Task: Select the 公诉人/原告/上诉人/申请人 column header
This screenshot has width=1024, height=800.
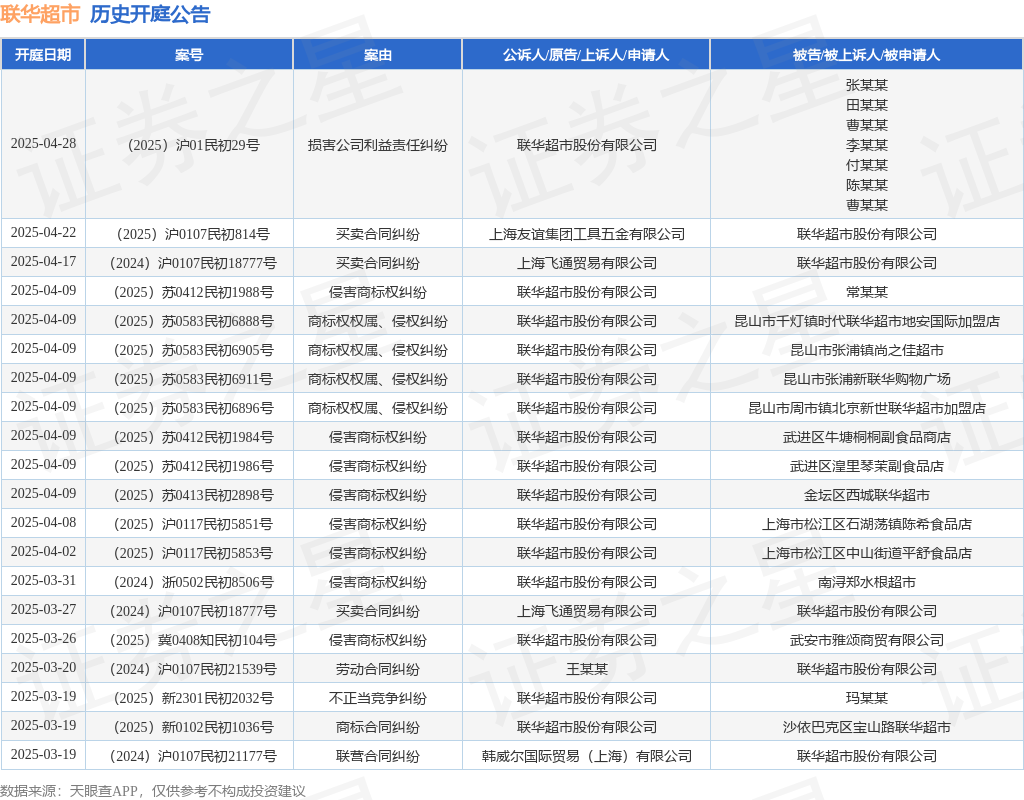Action: [586, 55]
